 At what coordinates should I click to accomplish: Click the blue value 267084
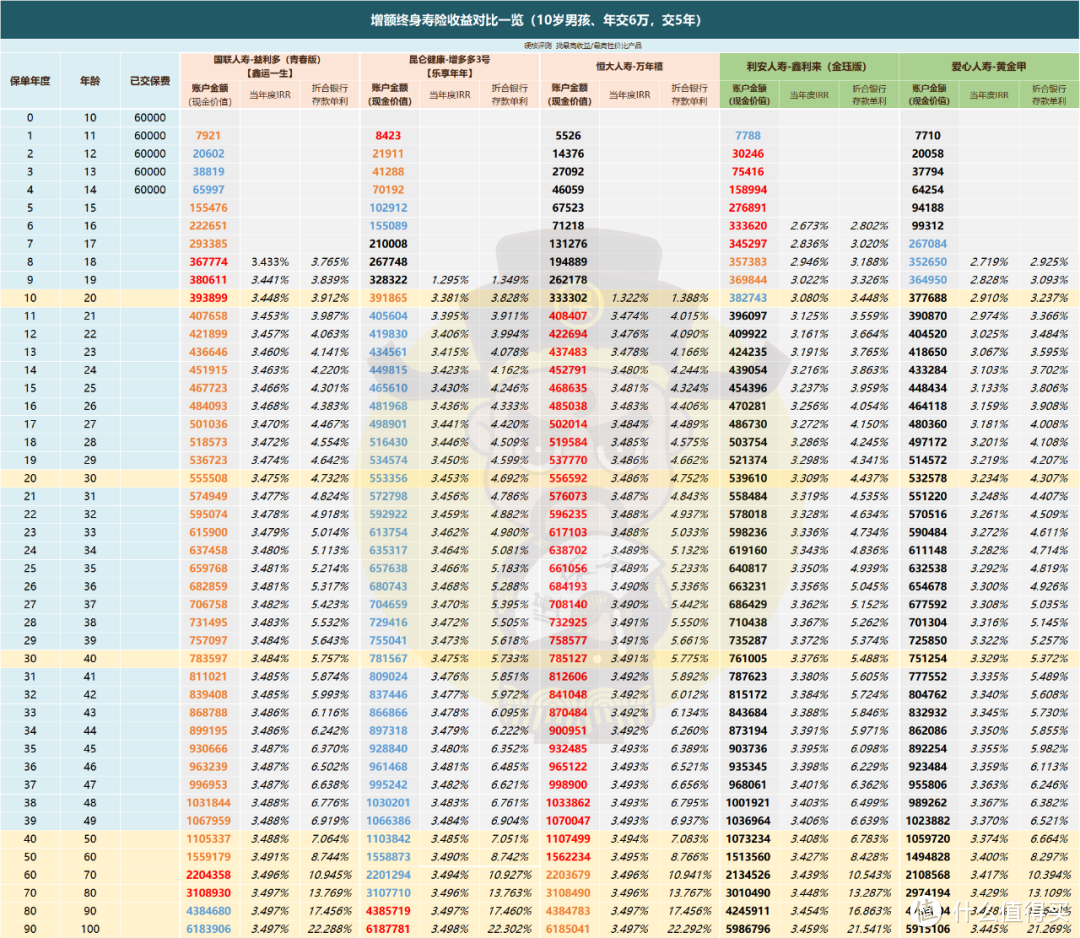927,244
